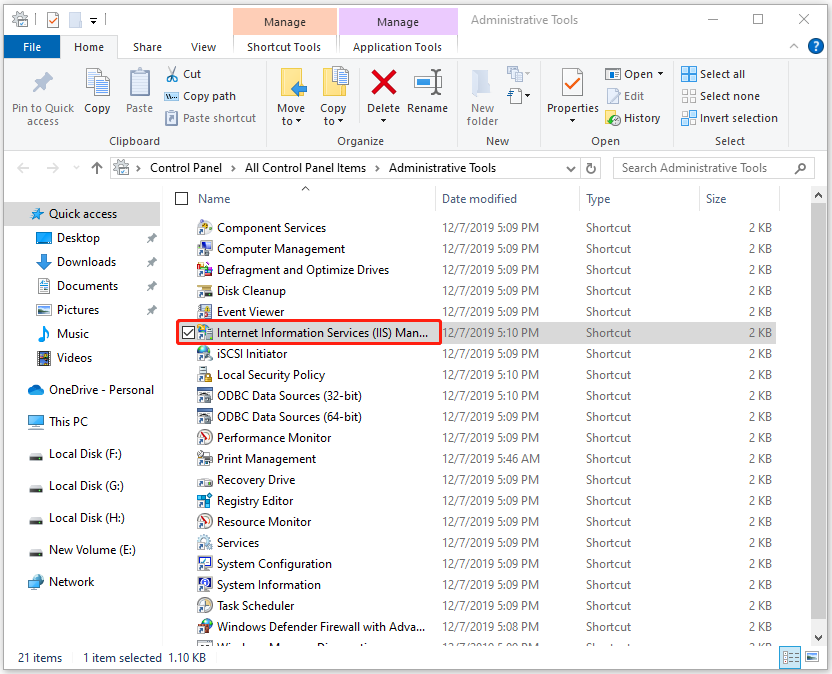Click the Edit icon in Open group

[x=613, y=96]
